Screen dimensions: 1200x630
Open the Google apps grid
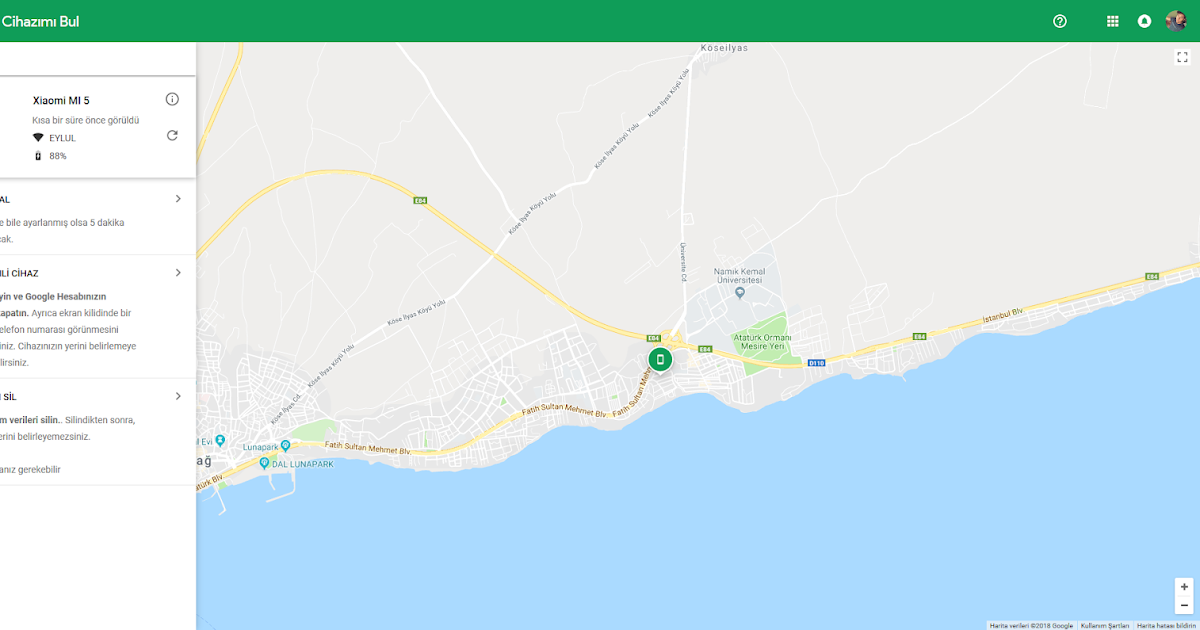pyautogui.click(x=1113, y=21)
